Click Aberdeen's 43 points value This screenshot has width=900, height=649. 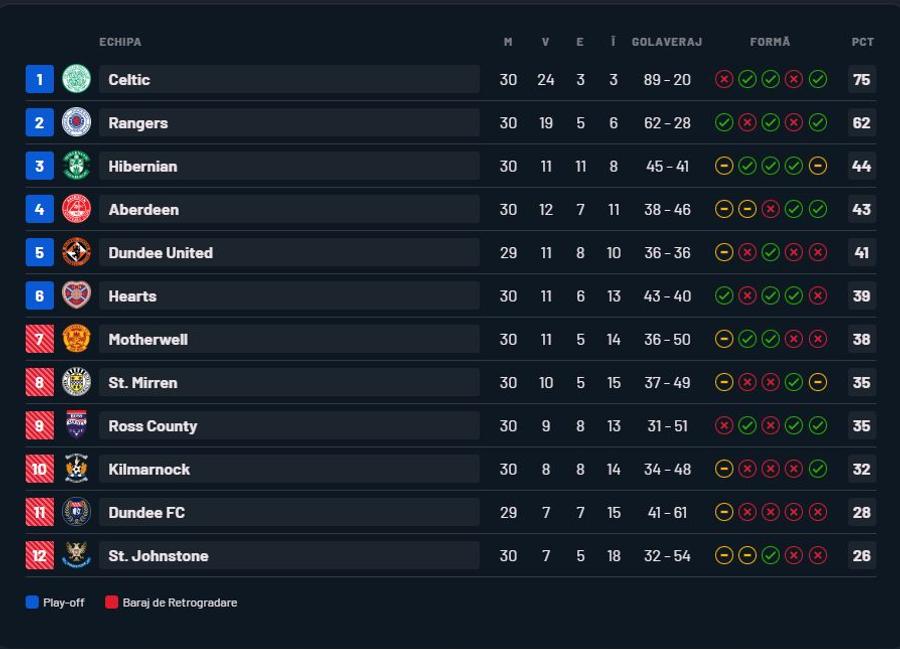862,209
